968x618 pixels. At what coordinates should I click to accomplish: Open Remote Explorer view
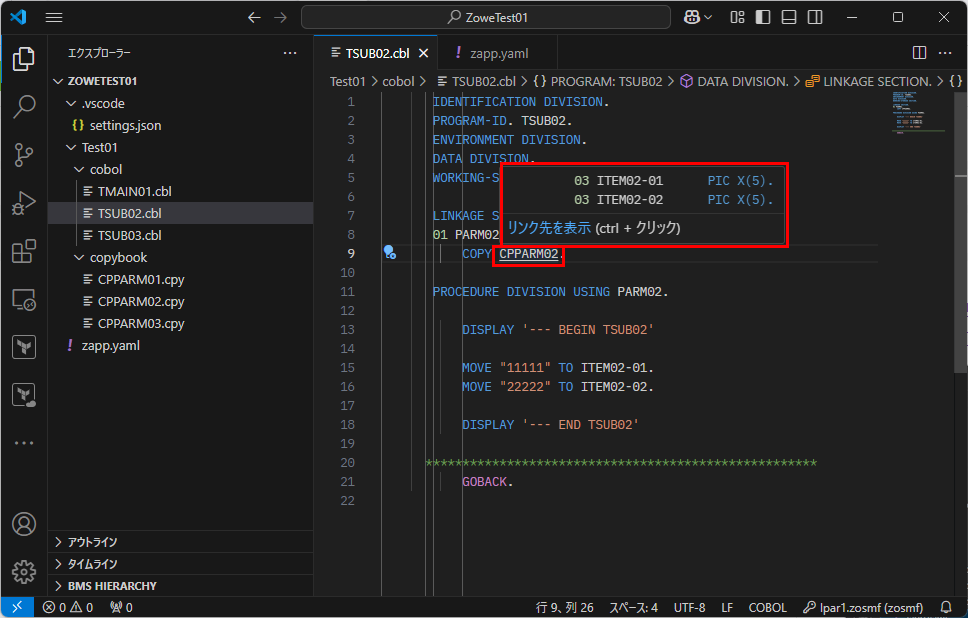[x=24, y=299]
